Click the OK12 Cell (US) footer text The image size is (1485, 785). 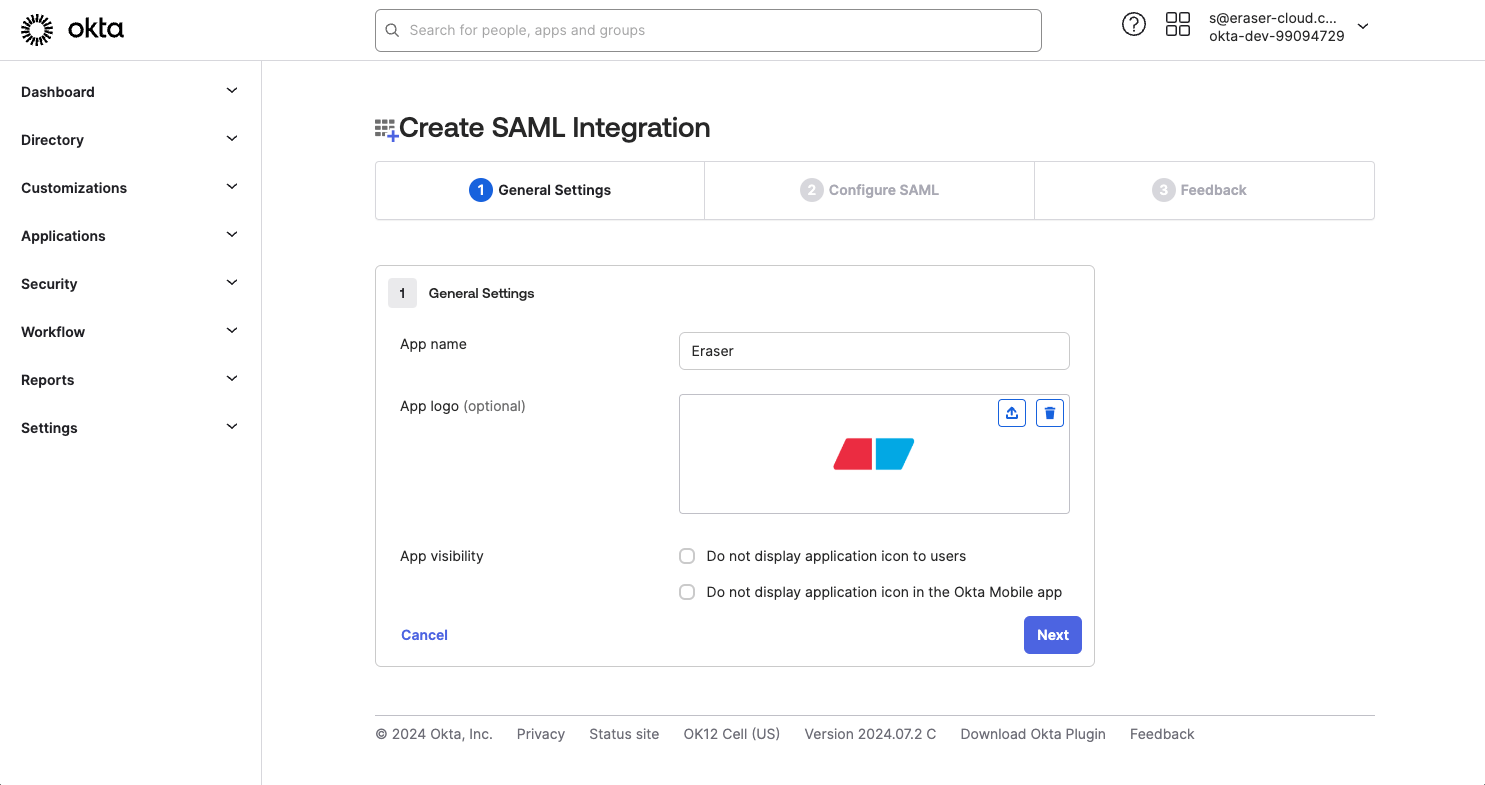[732, 734]
